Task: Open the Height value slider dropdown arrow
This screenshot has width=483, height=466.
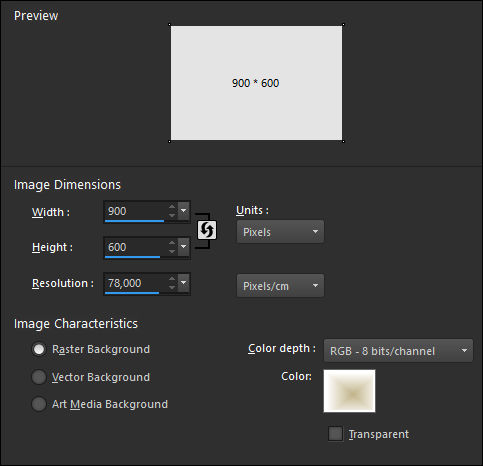Action: [183, 247]
